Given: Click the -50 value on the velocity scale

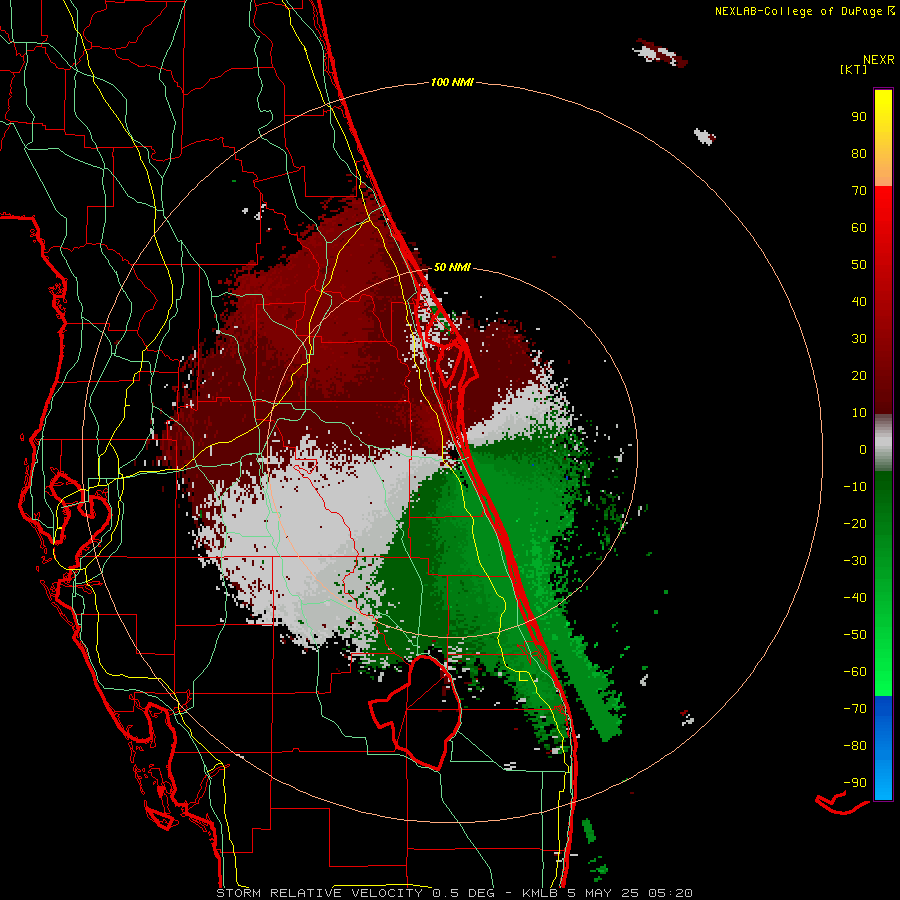Looking at the screenshot, I should point(855,634).
